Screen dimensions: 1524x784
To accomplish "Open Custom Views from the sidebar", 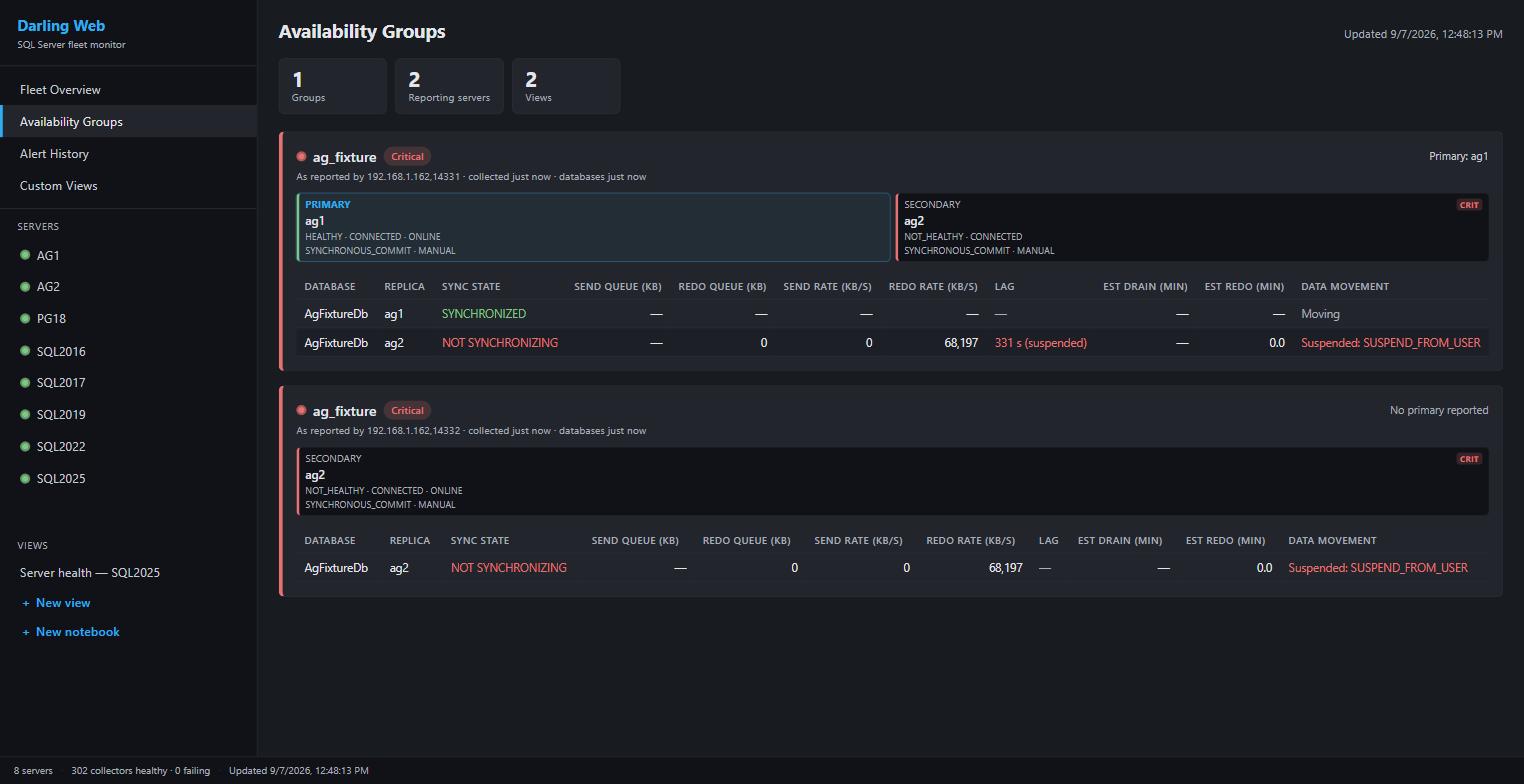I will tap(128, 185).
